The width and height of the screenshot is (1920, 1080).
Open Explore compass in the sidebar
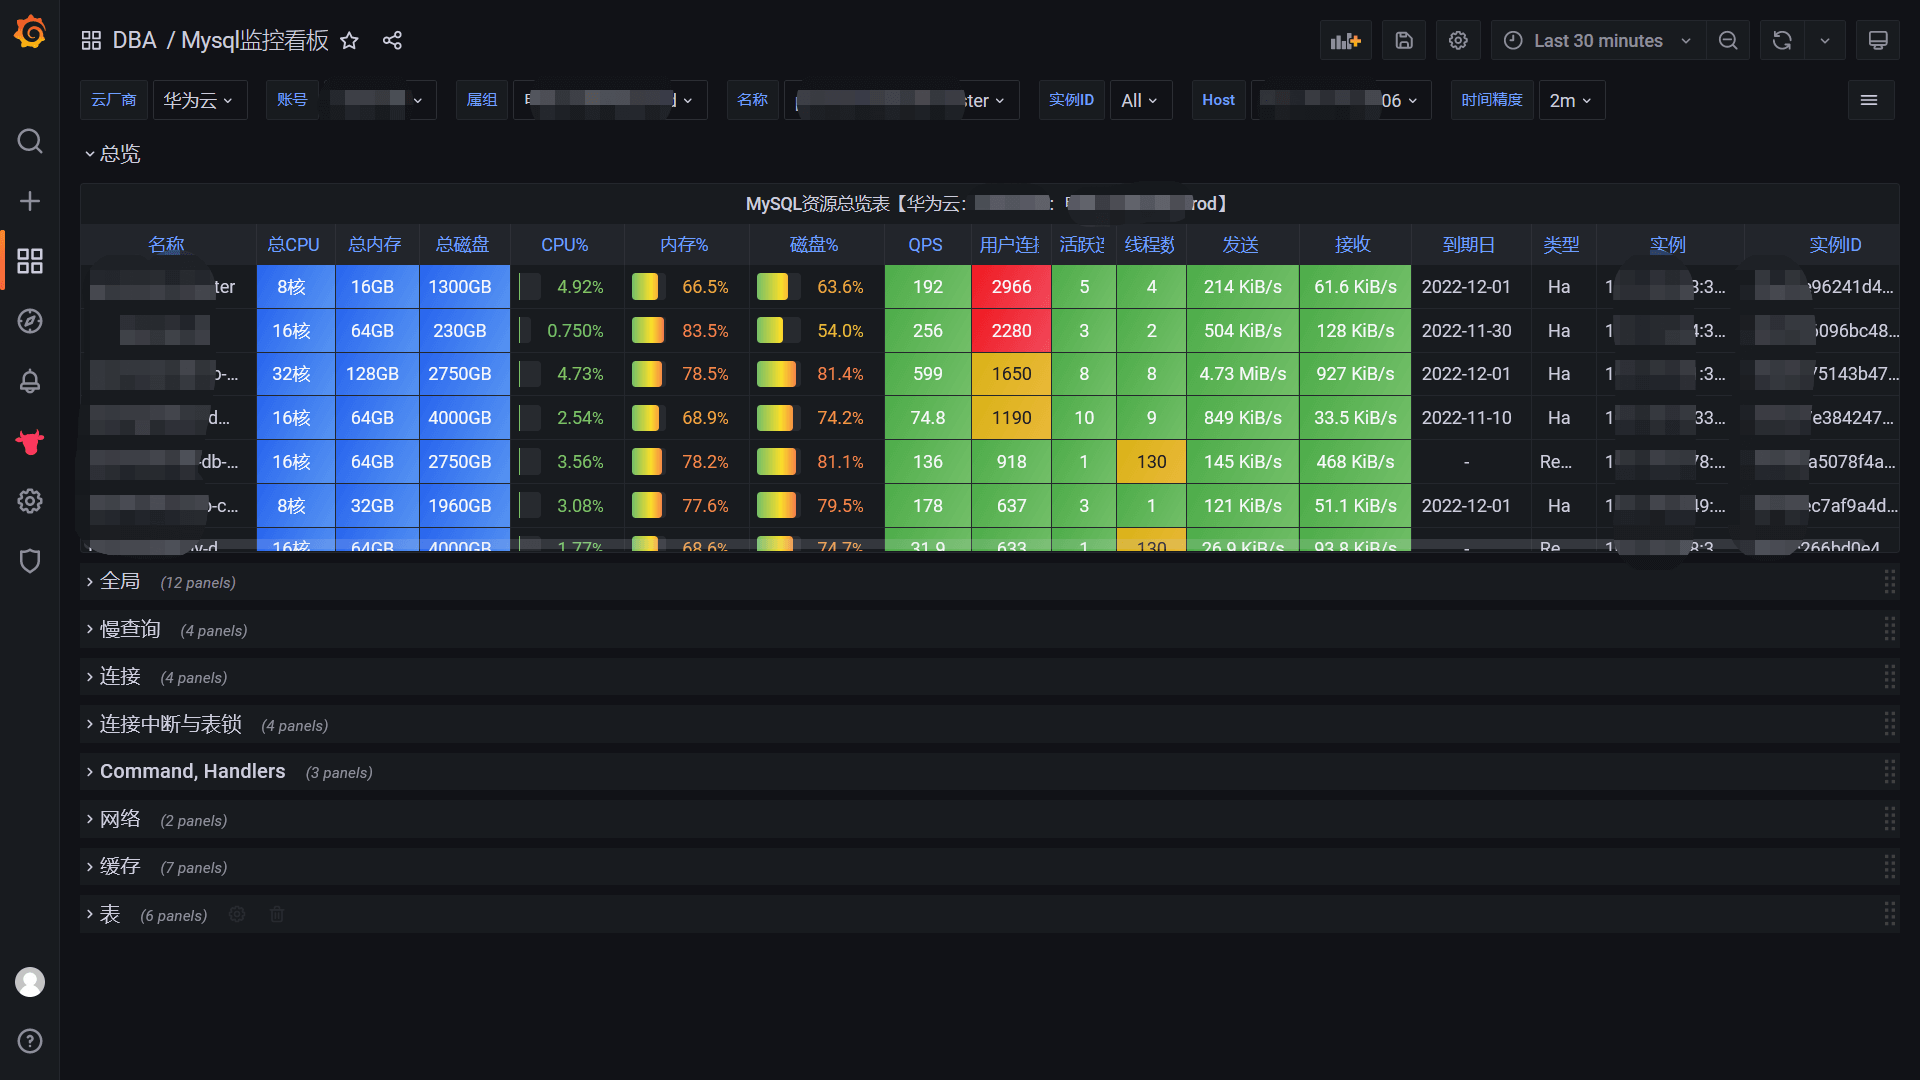30,321
